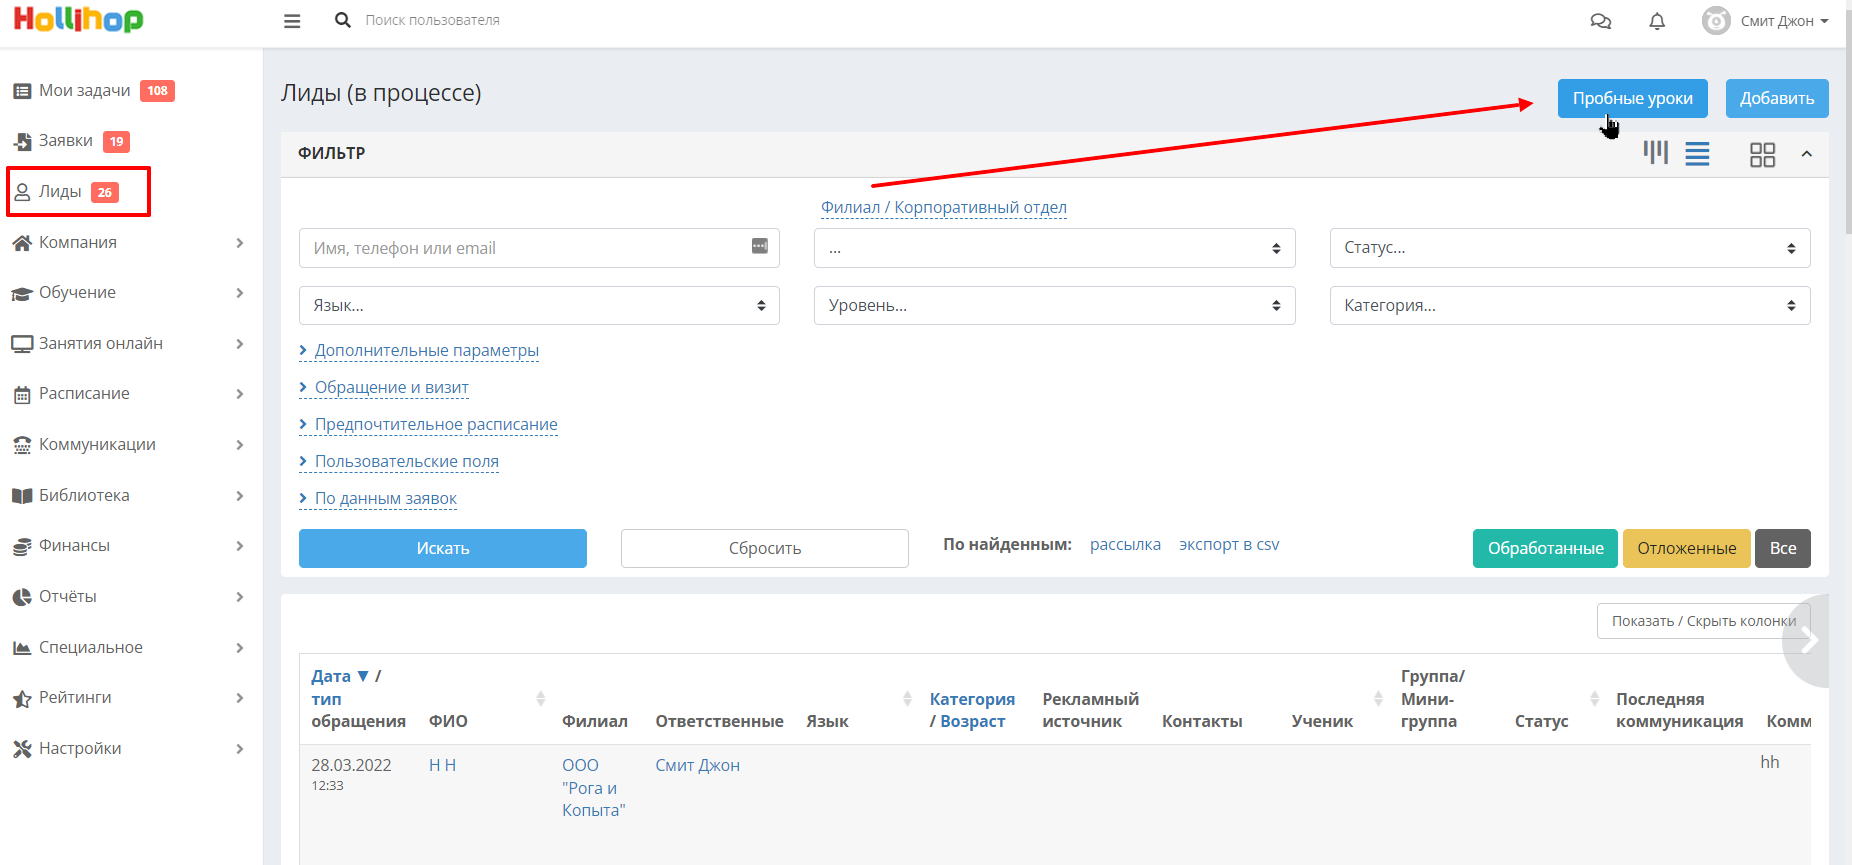Click the search magnifier icon
1852x865 pixels.
[343, 20]
